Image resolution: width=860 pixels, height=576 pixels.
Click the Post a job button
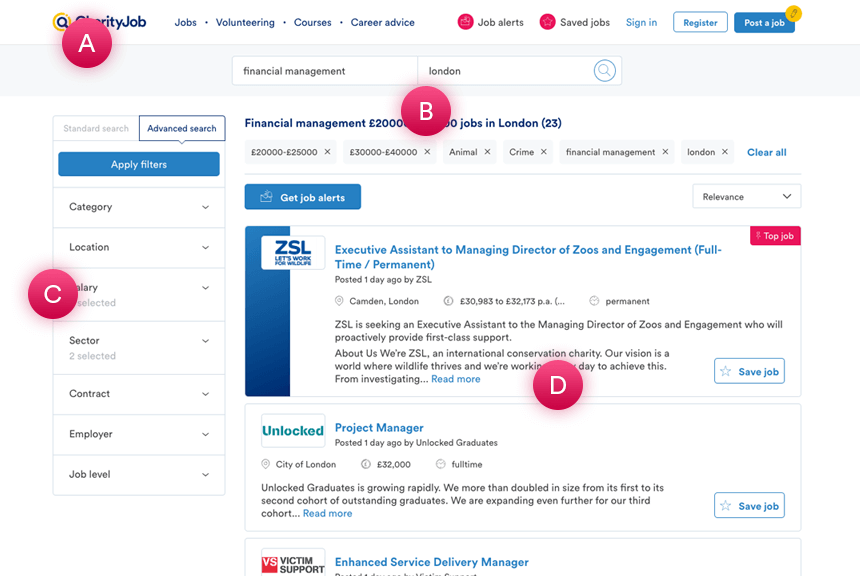click(764, 22)
